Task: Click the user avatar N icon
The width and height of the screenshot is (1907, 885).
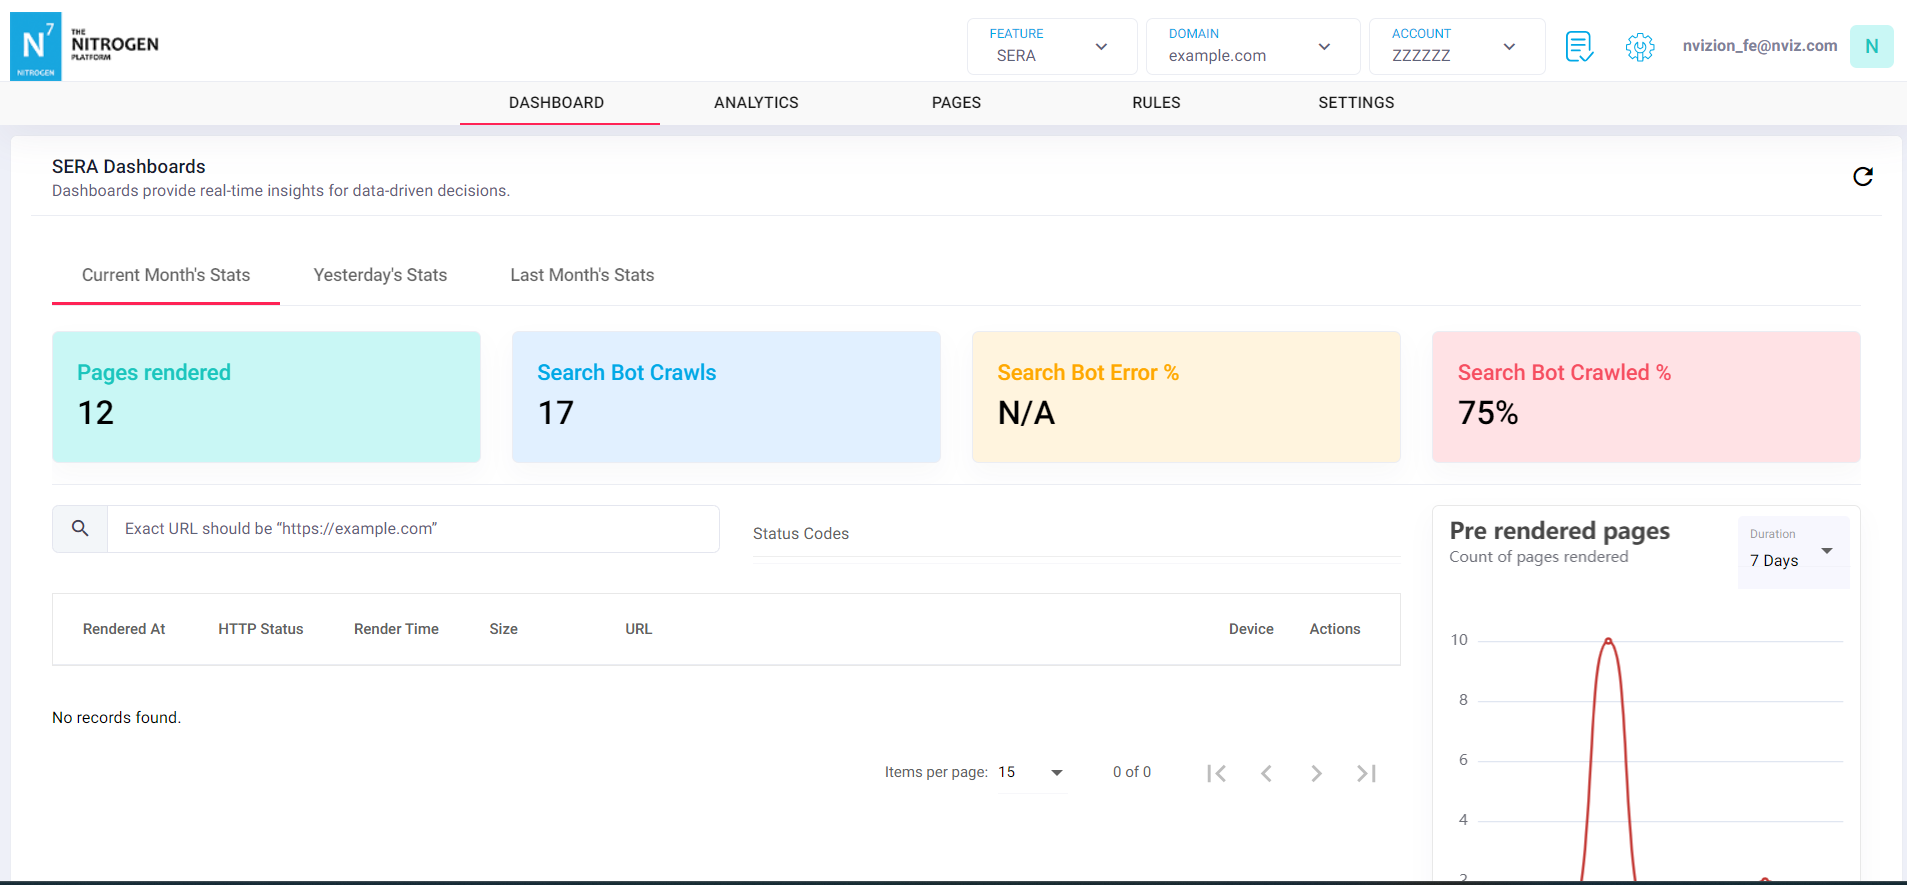Action: 1871,46
